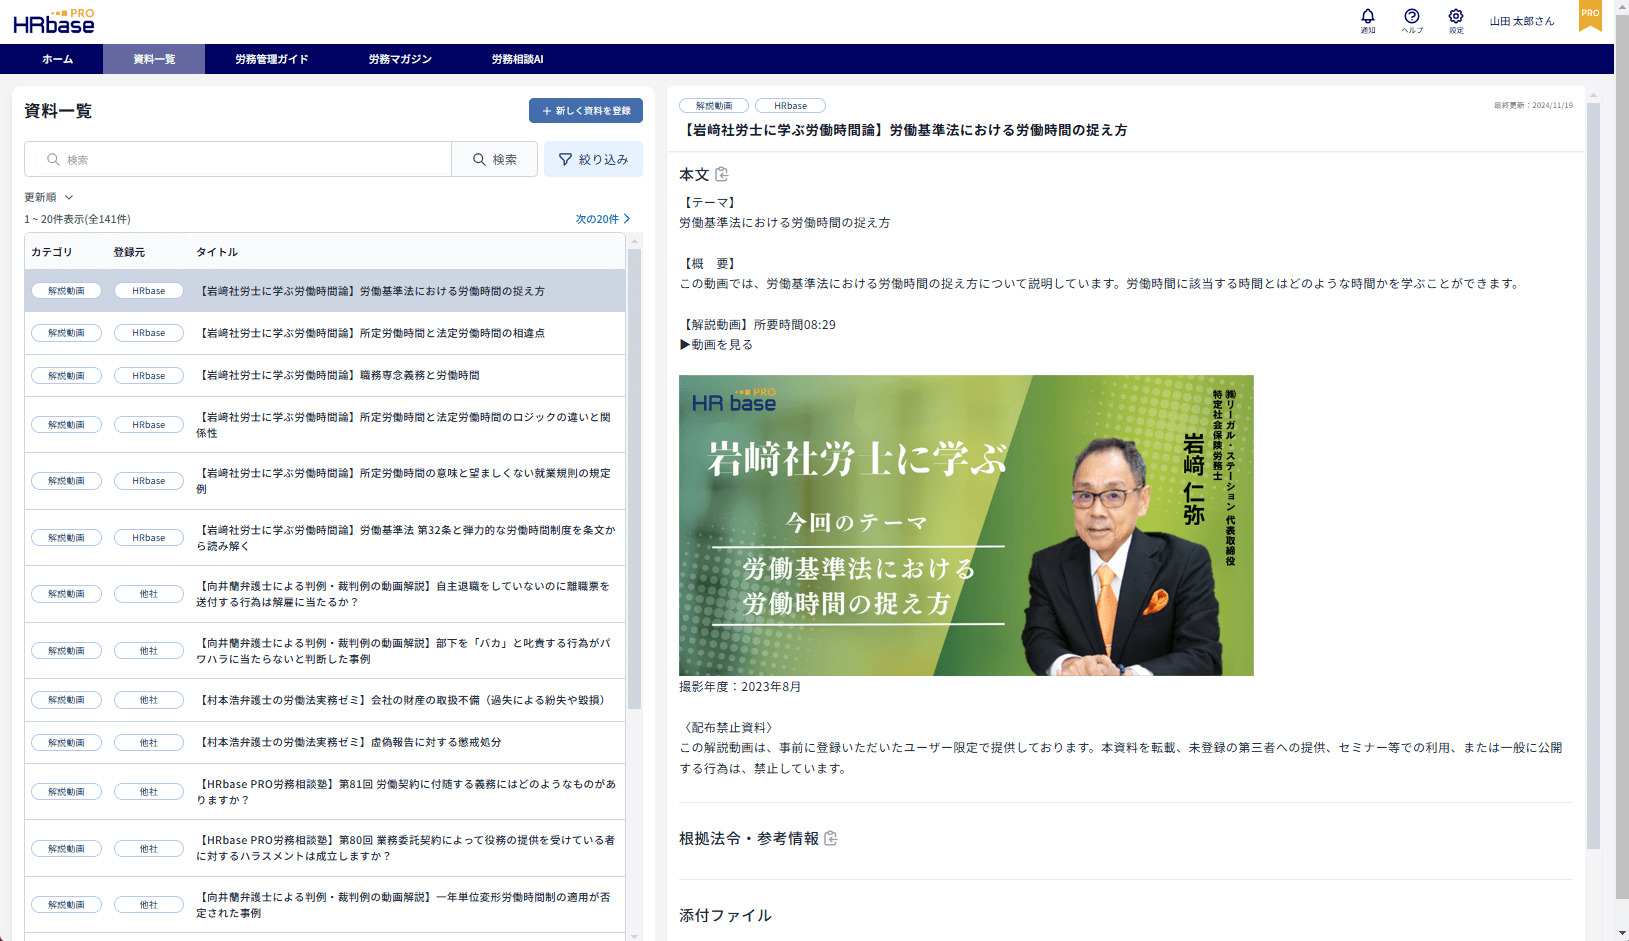This screenshot has width=1629, height=941.
Task: Open the settings gear icon
Action: click(x=1456, y=17)
